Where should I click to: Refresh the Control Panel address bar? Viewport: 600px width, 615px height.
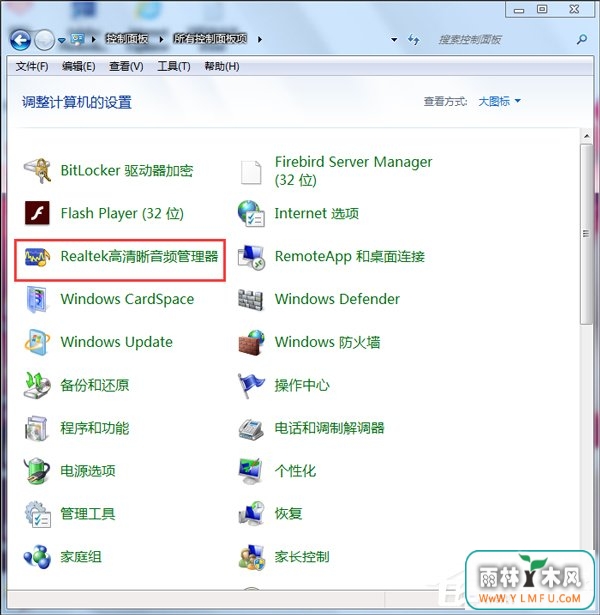tap(413, 39)
